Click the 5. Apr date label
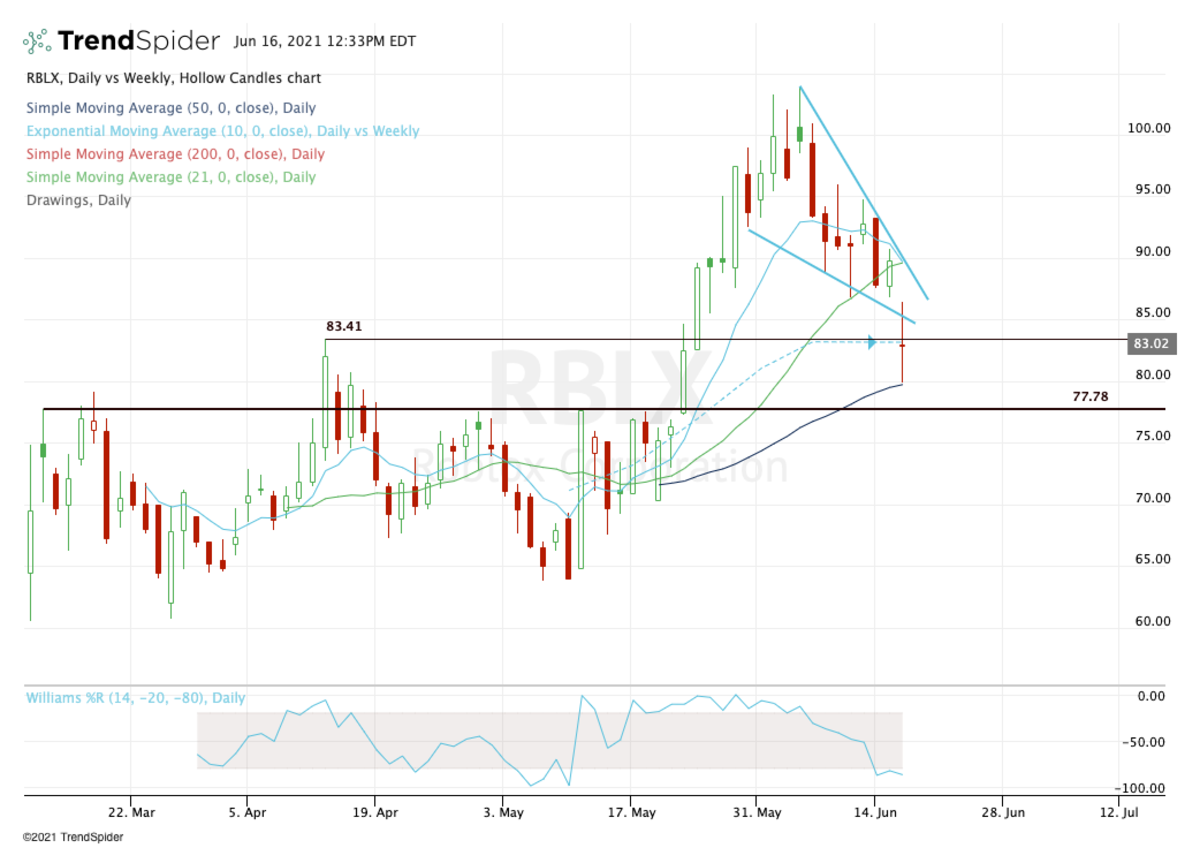This screenshot has width=1200, height=848. tap(247, 814)
